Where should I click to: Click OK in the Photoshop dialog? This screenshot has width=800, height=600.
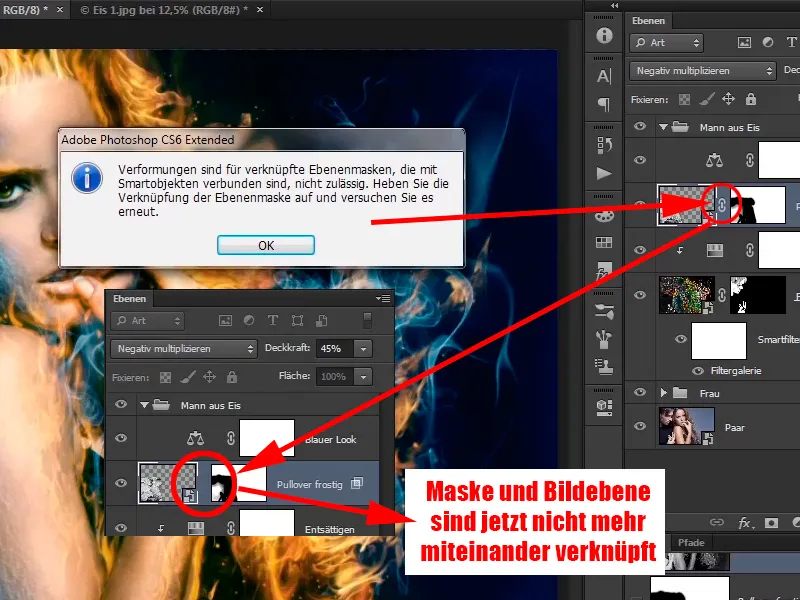[266, 245]
